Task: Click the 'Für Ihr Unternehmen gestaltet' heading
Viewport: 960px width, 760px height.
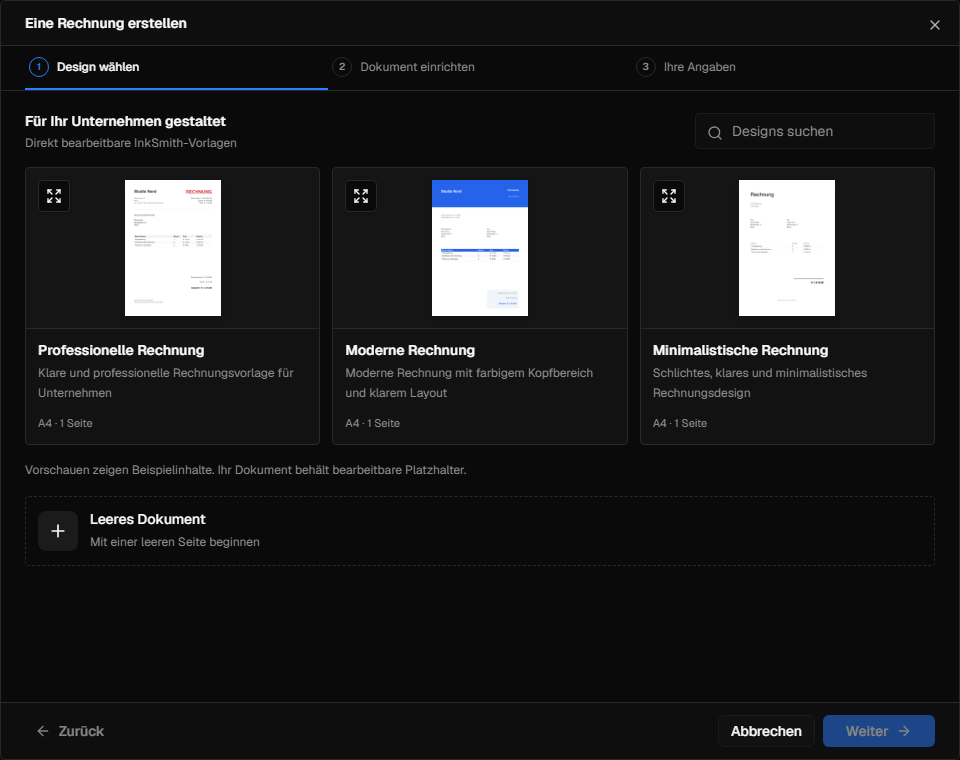Action: (126, 121)
